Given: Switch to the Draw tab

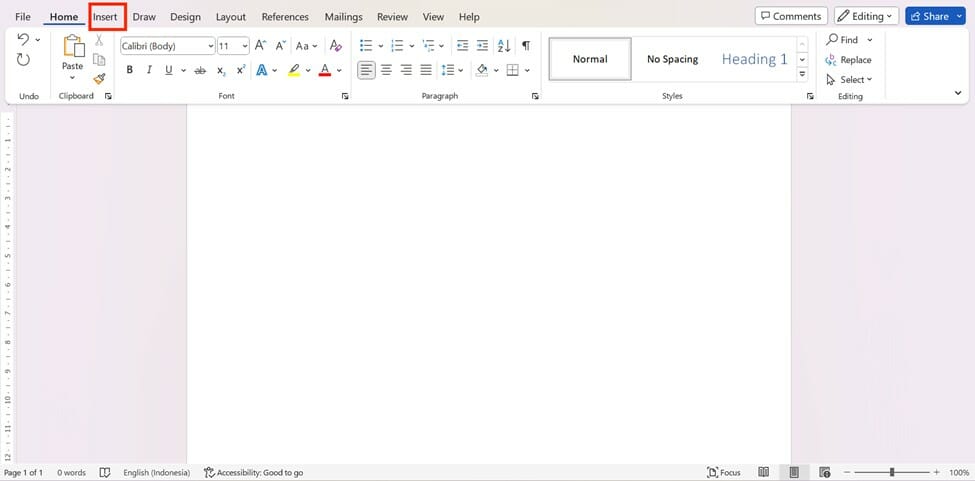Looking at the screenshot, I should click(x=144, y=17).
